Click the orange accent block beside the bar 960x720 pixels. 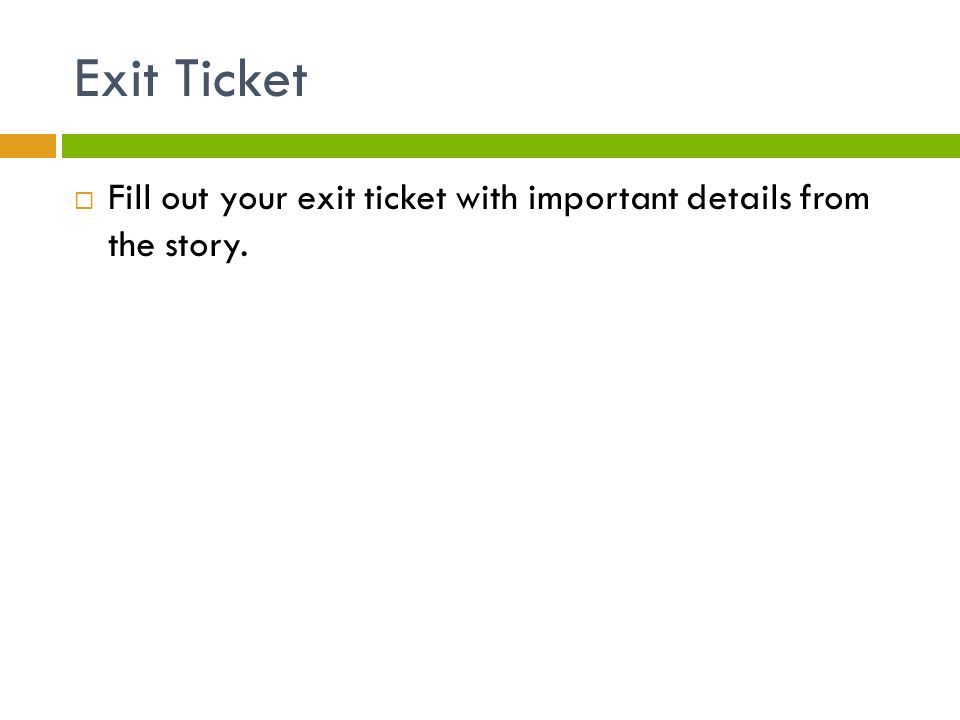tap(28, 146)
